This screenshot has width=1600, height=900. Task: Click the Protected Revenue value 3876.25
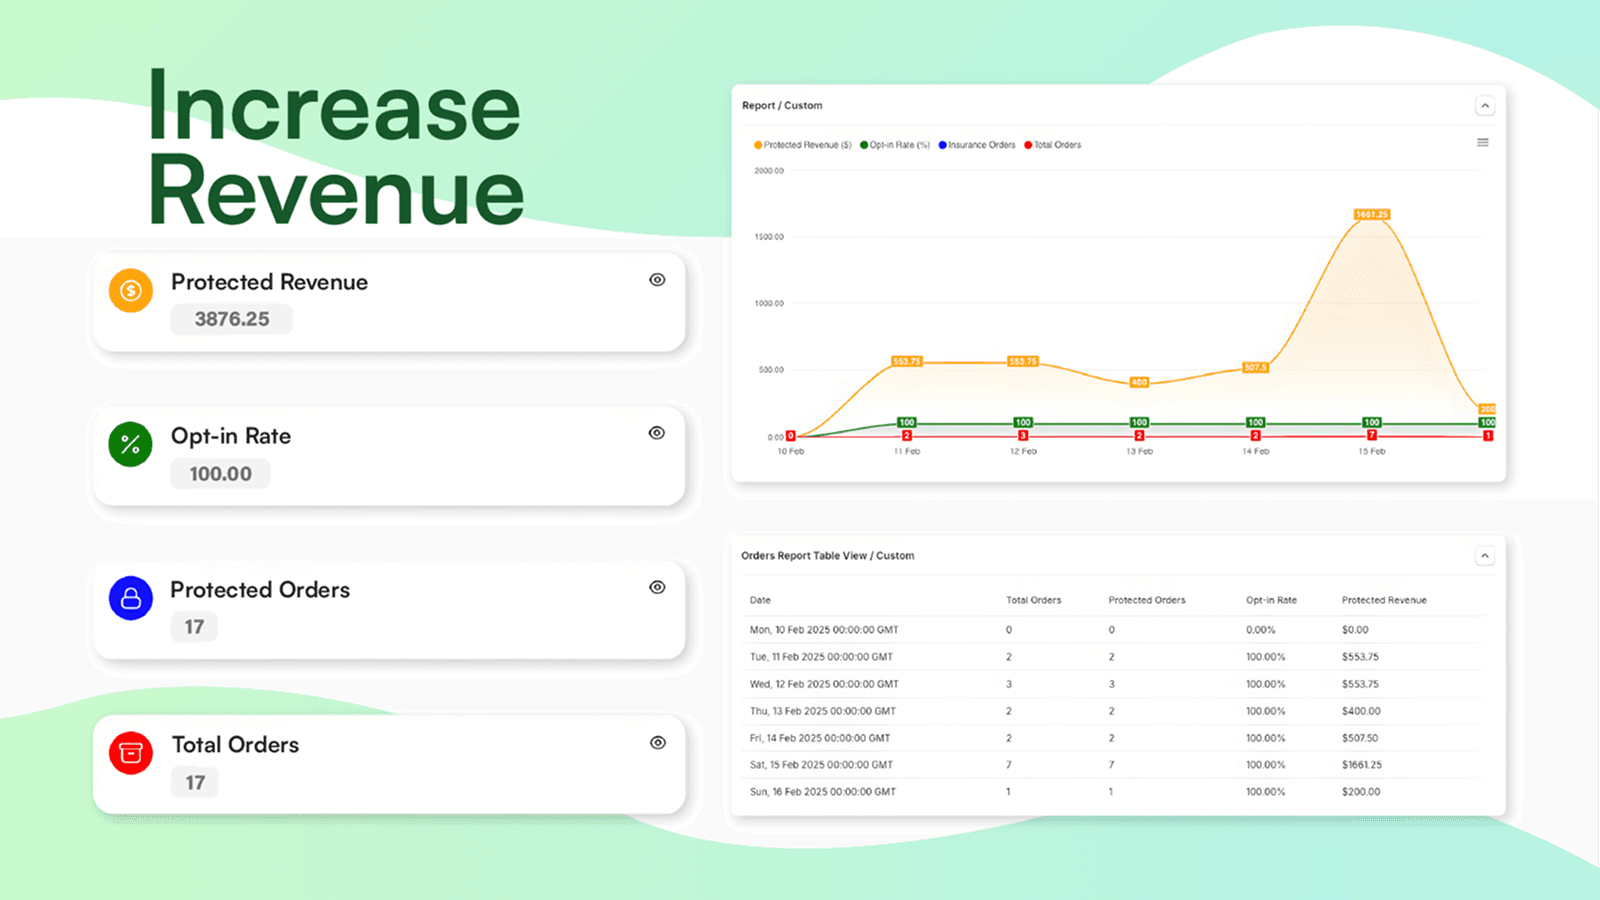pos(231,319)
